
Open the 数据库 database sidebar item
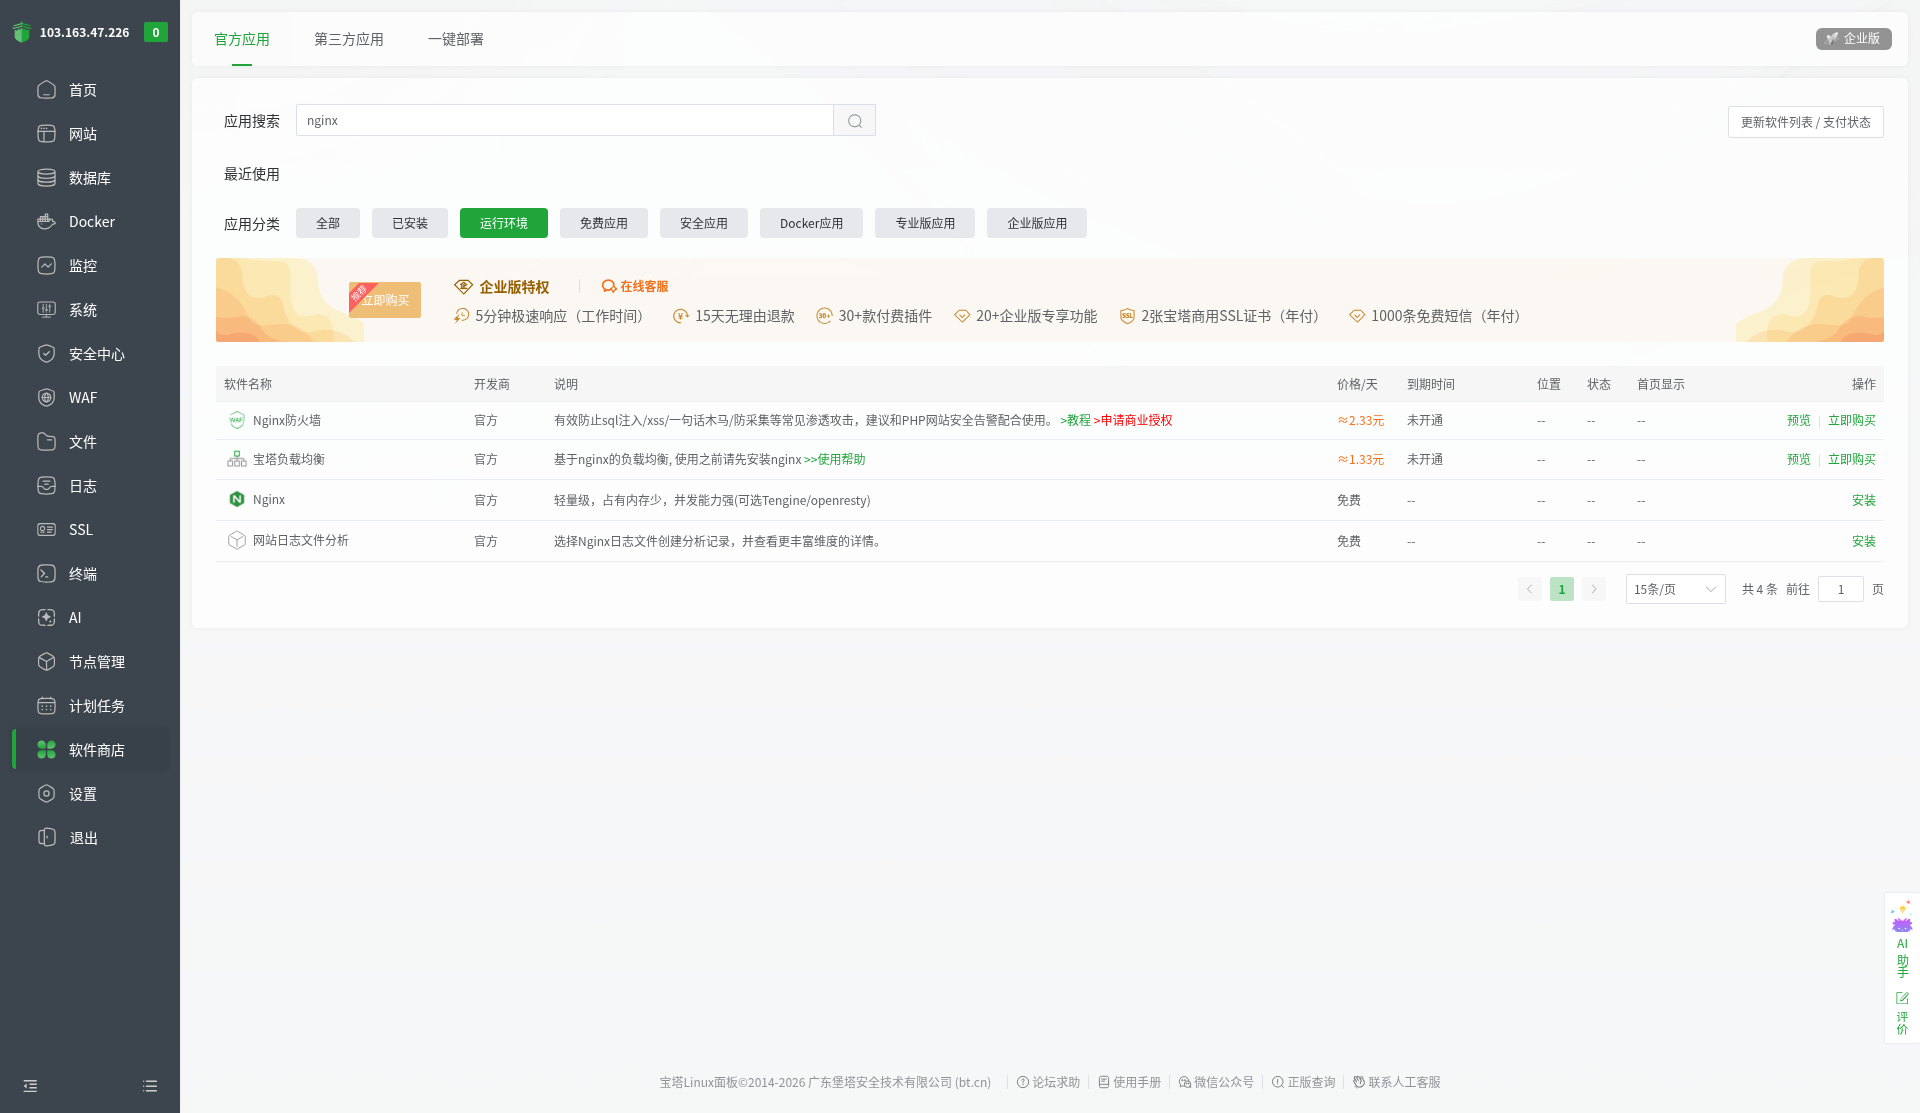pyautogui.click(x=90, y=178)
